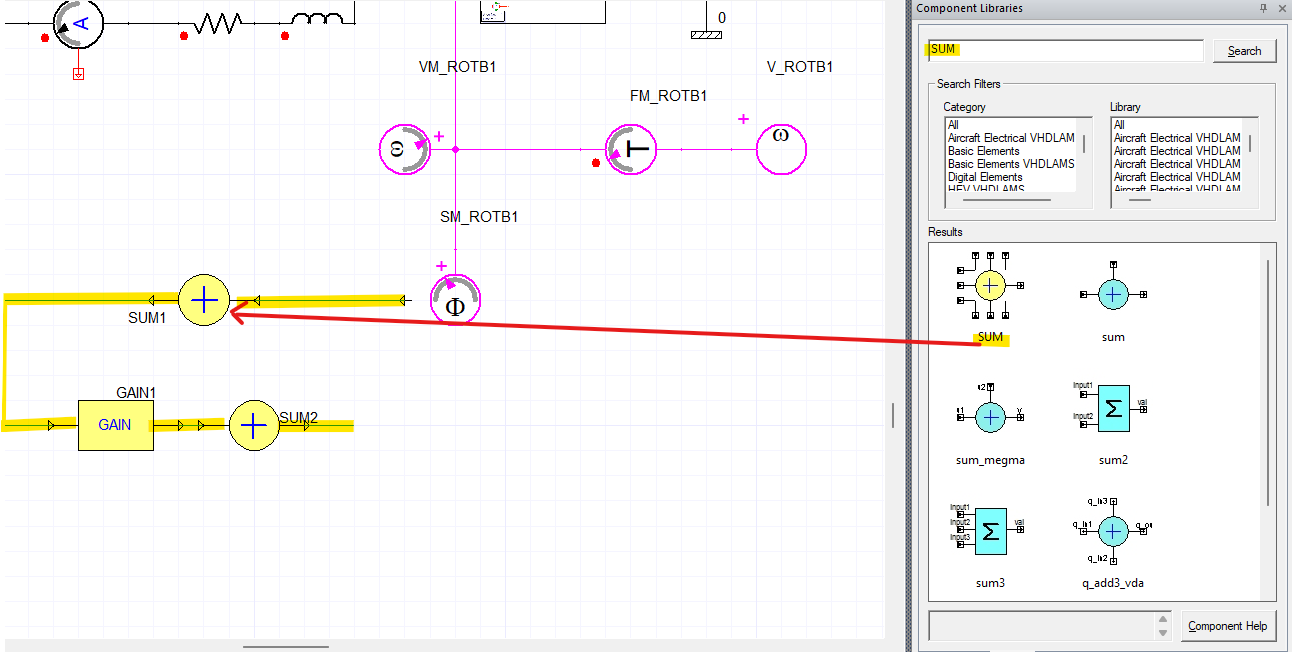Open Component Help
Screen dimensions: 1292x652
point(1228,625)
